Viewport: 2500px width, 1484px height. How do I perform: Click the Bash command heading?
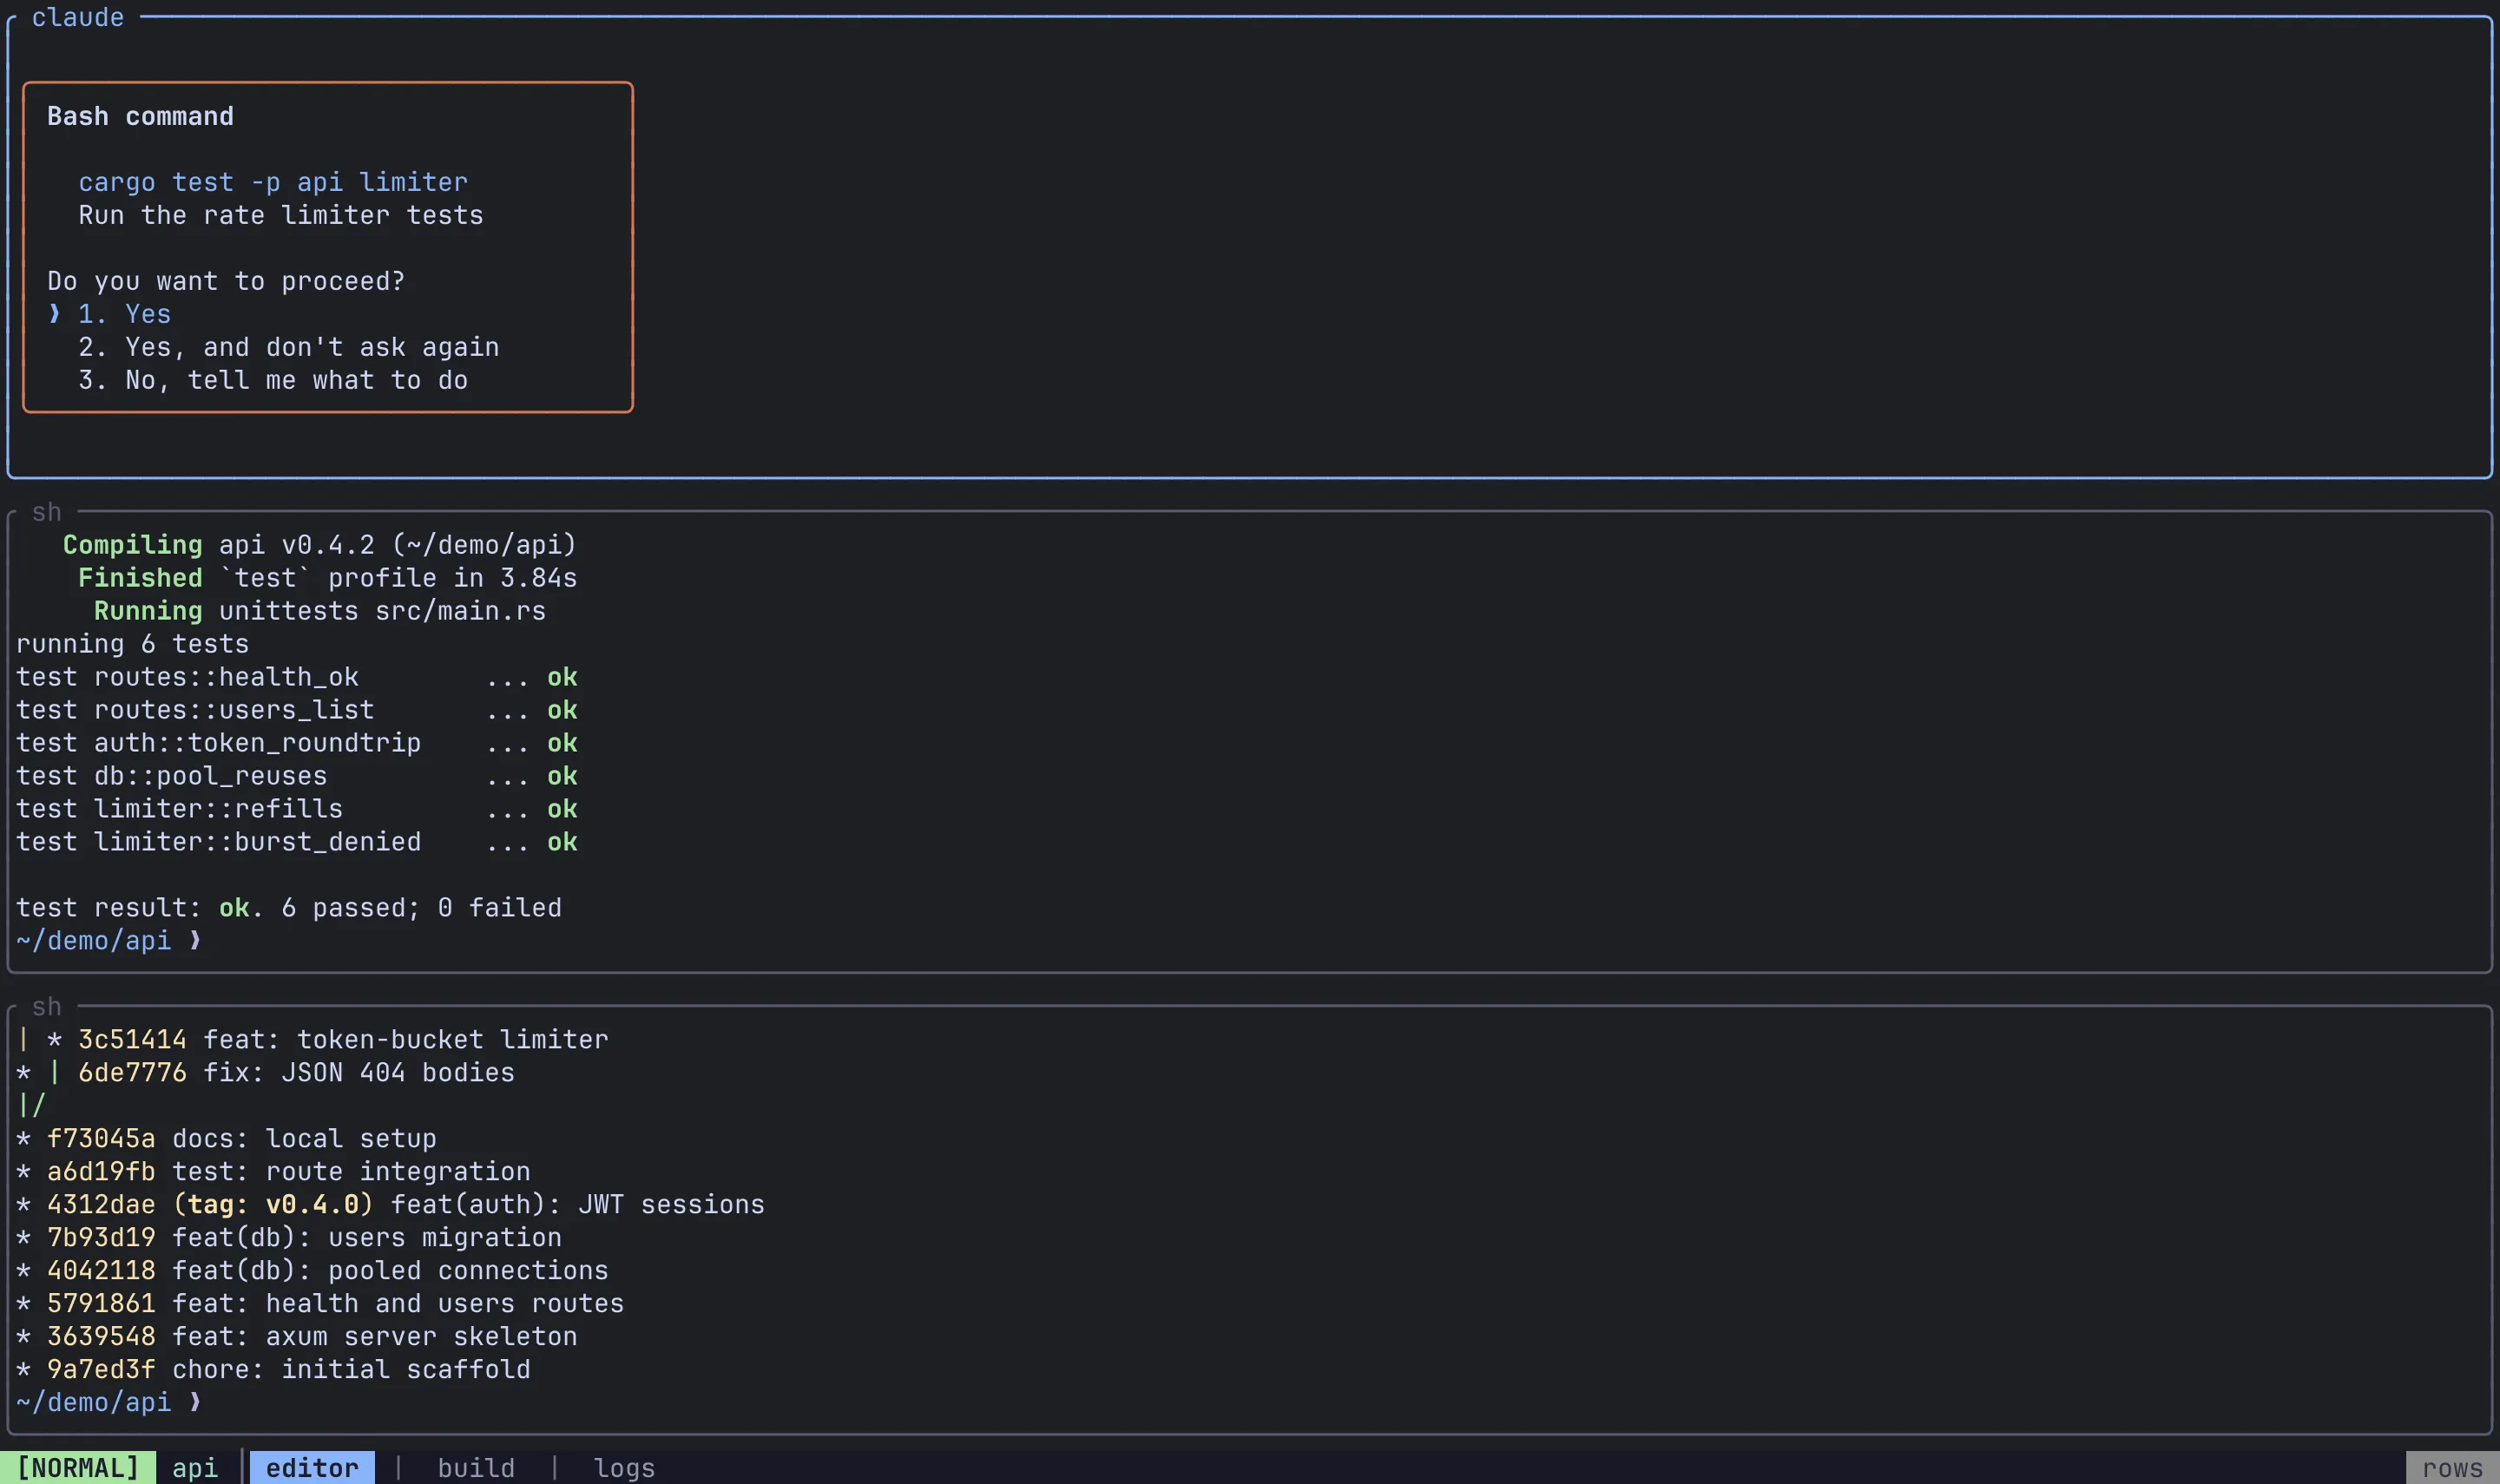click(x=140, y=116)
